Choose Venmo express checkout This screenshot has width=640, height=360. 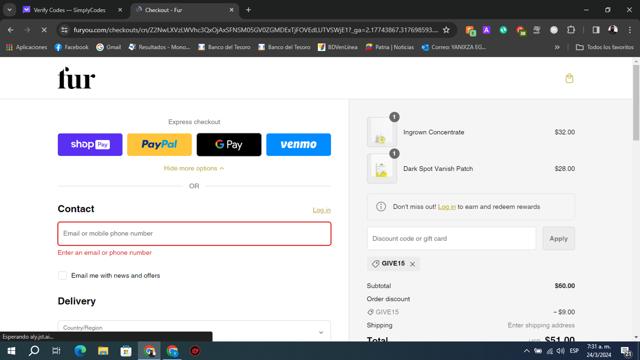(x=298, y=144)
